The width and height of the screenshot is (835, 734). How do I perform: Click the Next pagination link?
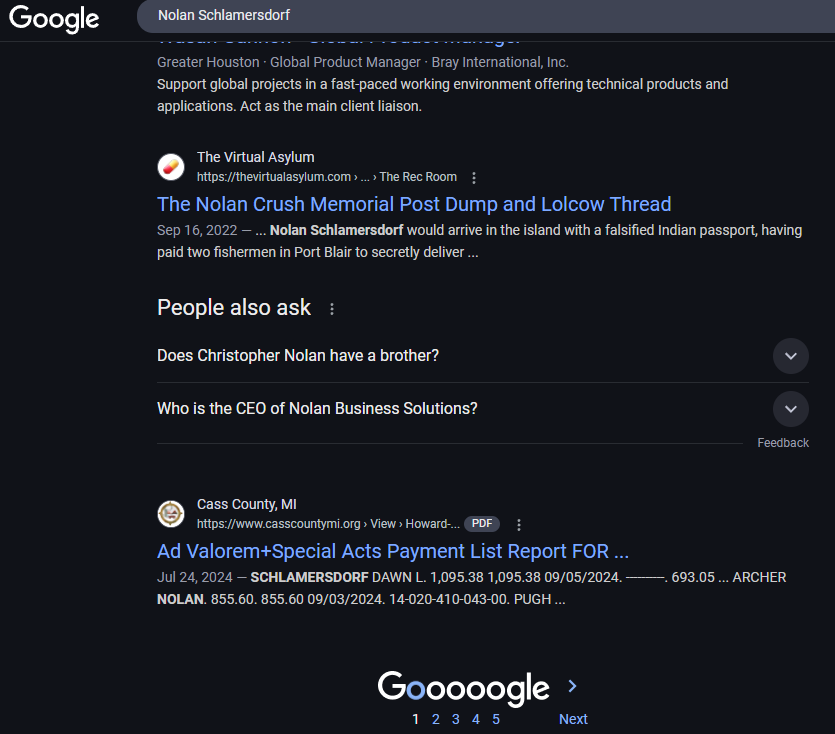pos(573,719)
